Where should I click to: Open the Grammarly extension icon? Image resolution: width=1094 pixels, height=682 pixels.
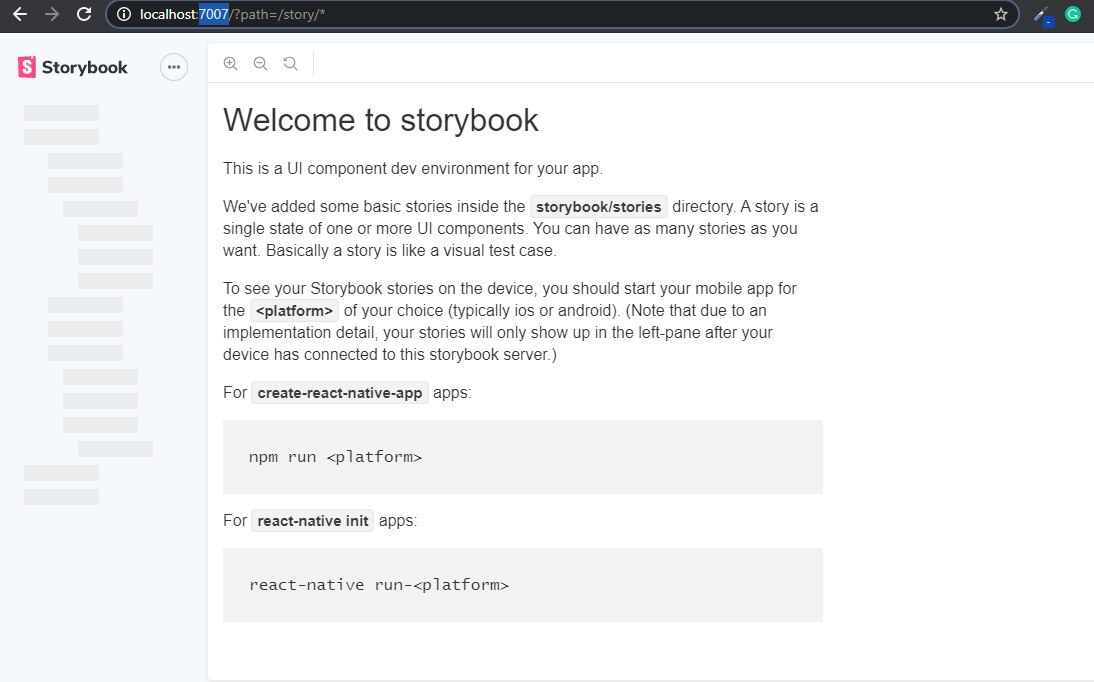point(1073,14)
